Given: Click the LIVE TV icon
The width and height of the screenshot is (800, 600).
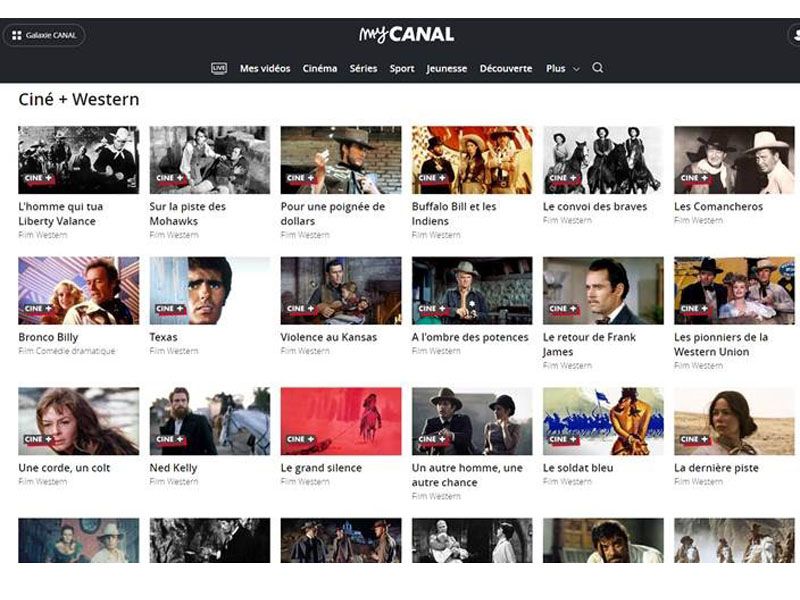Looking at the screenshot, I should (219, 68).
